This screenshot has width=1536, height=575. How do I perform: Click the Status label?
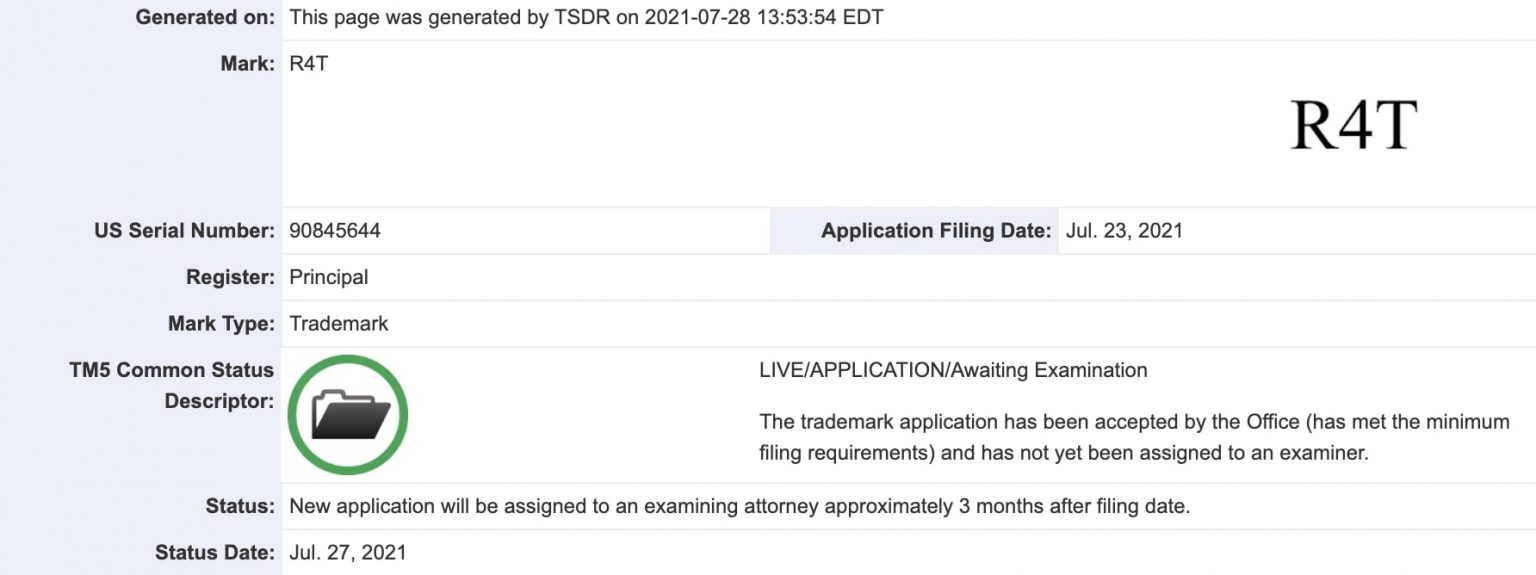(x=238, y=506)
